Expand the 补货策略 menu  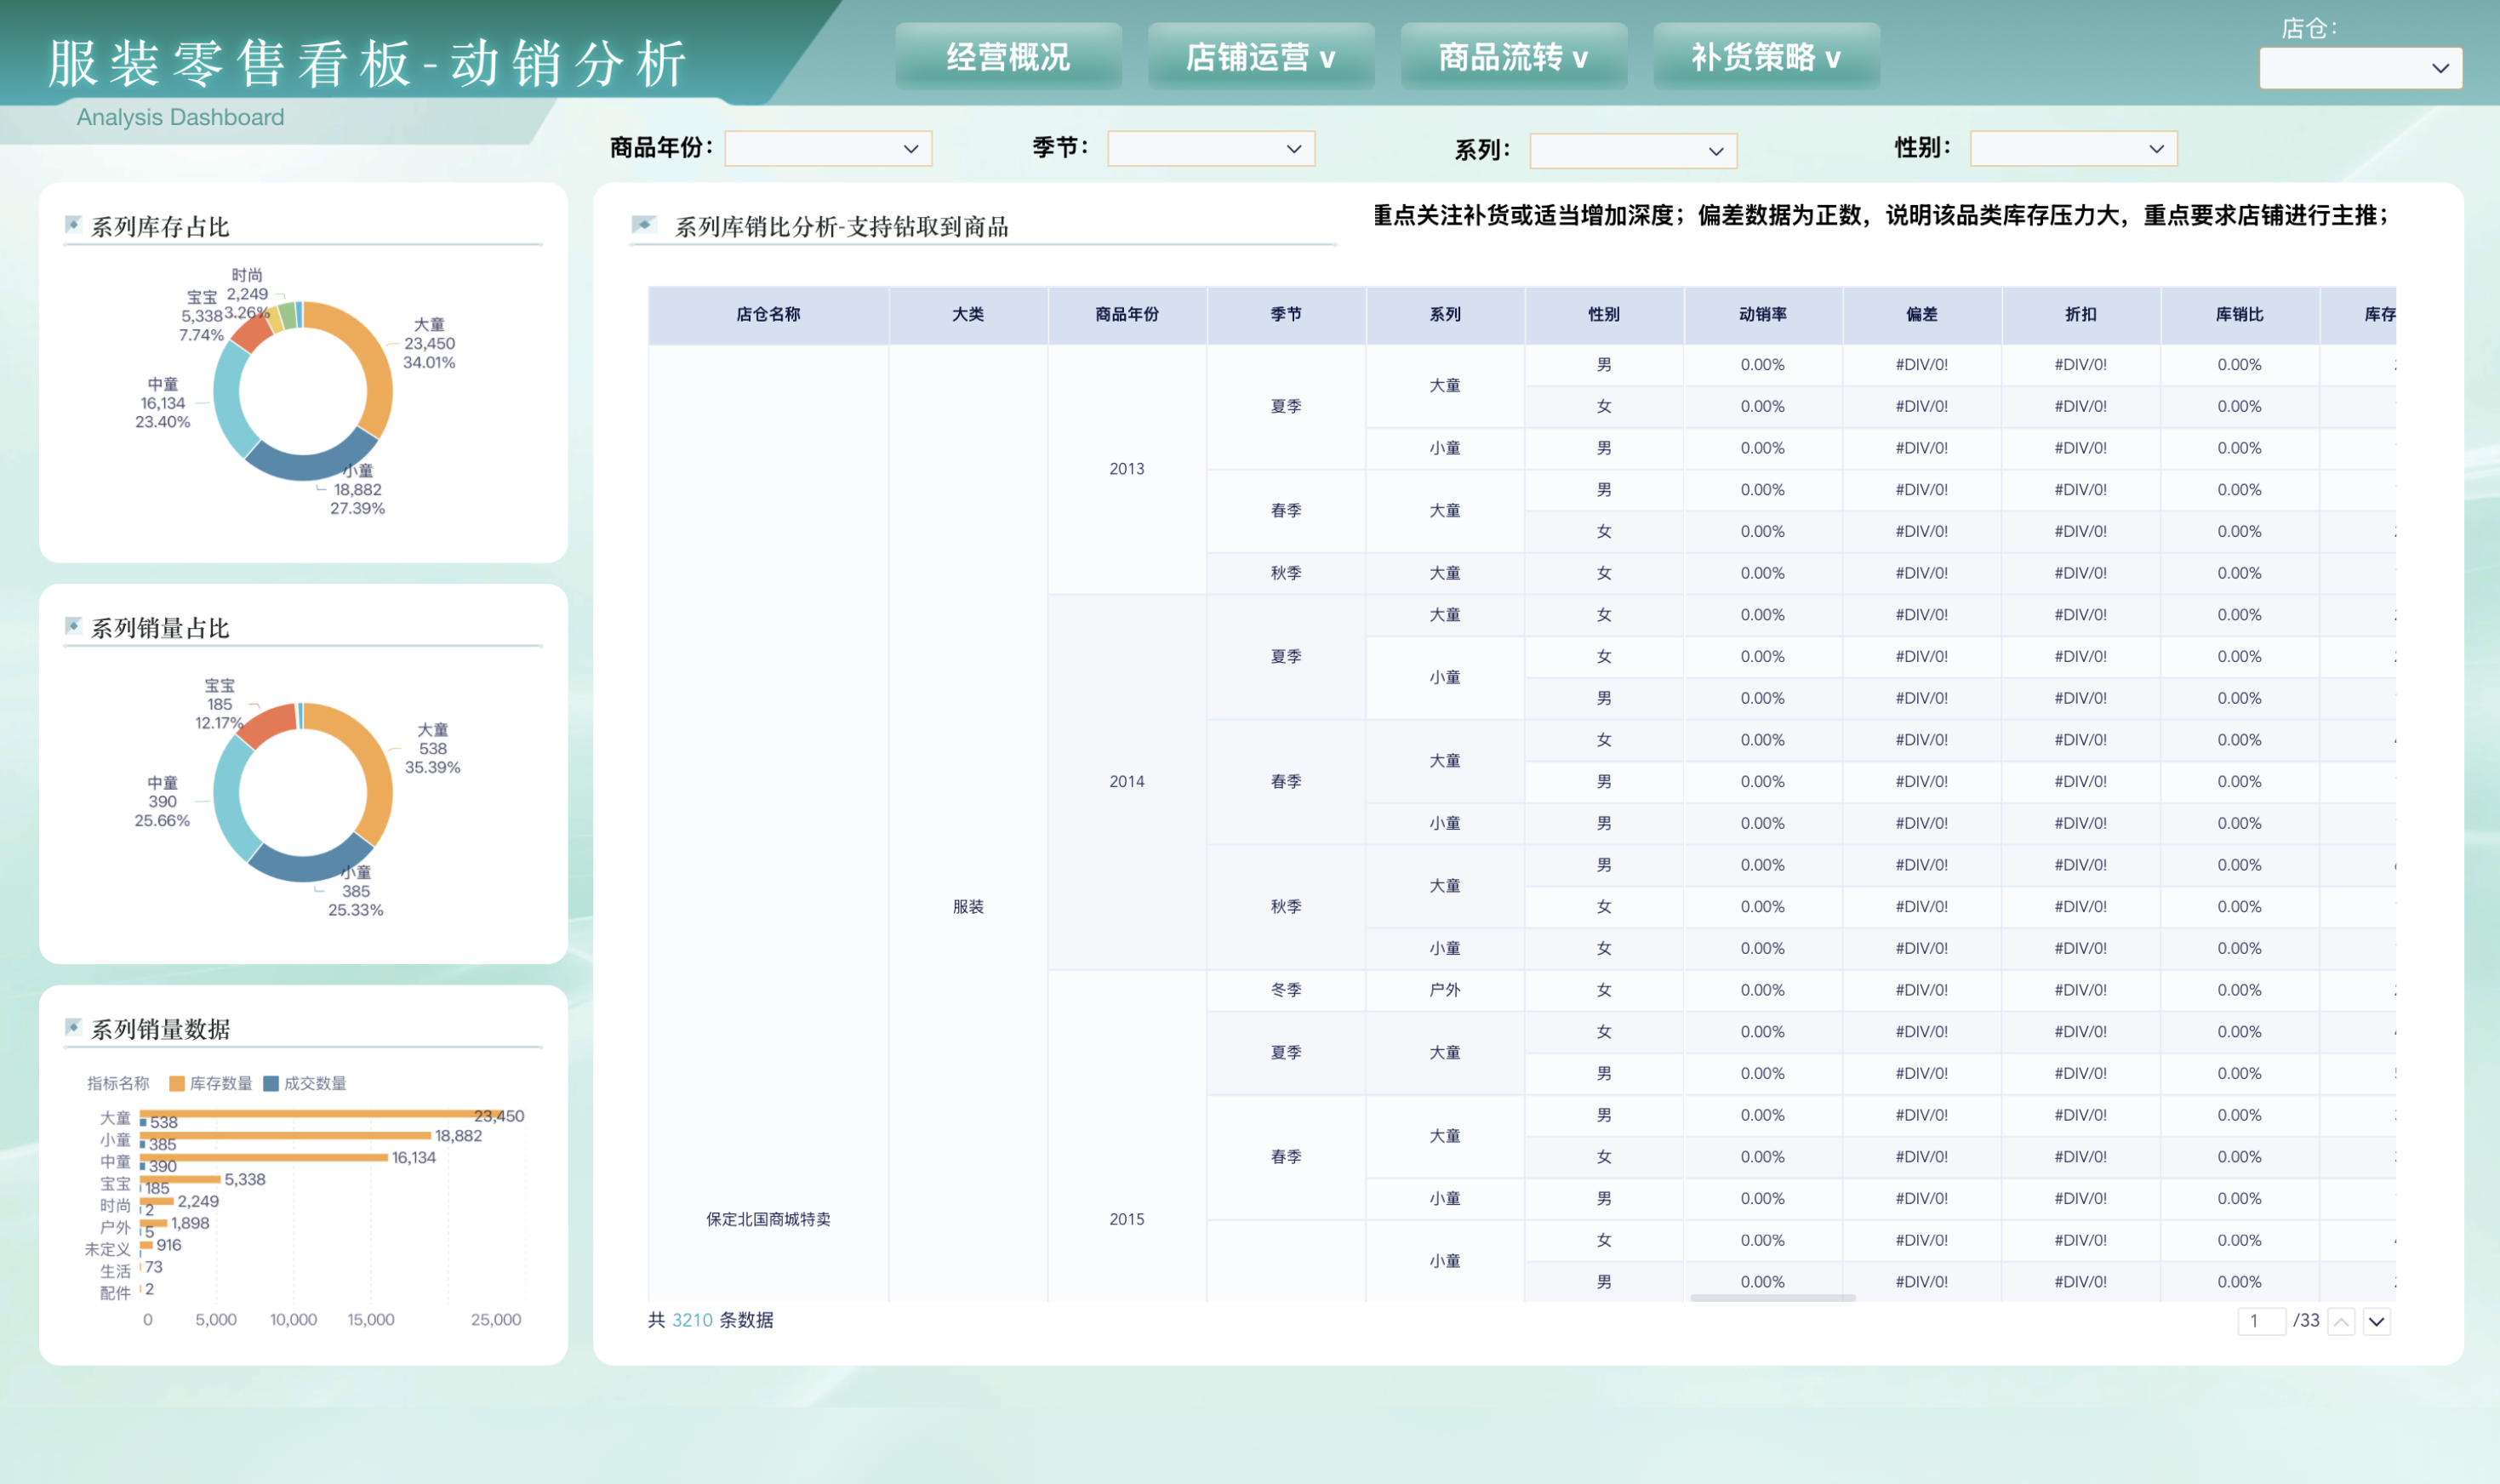1766,57
